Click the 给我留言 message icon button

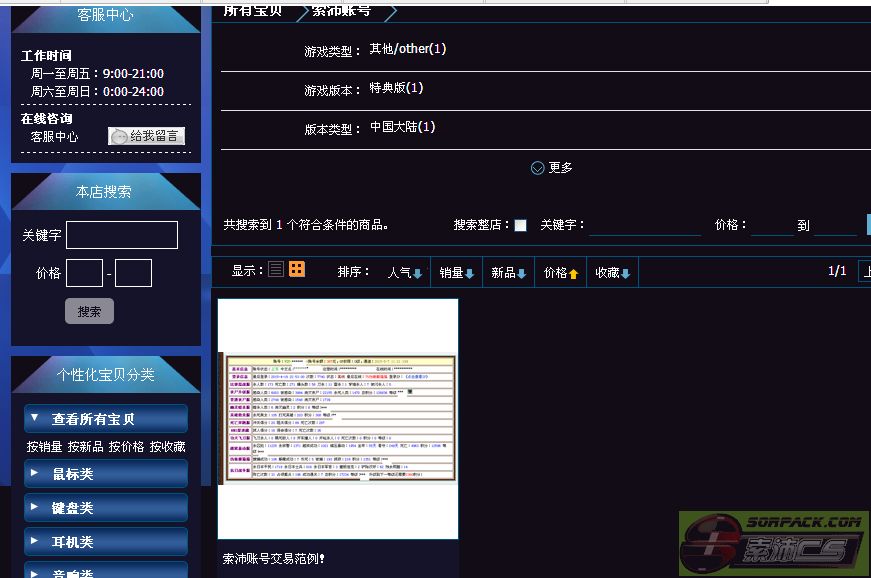pos(147,136)
